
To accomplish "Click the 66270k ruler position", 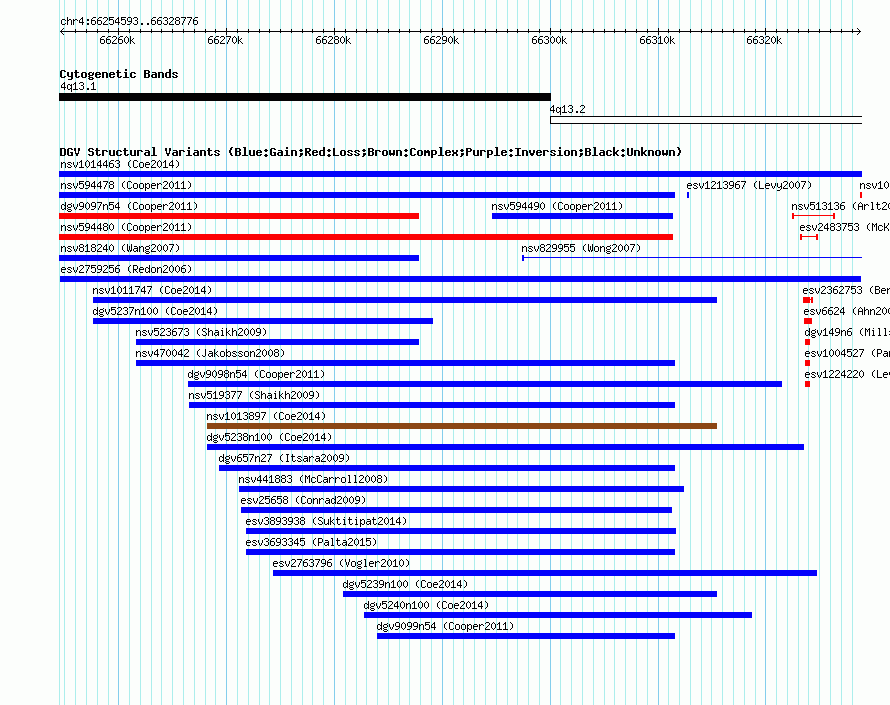I will coord(225,40).
